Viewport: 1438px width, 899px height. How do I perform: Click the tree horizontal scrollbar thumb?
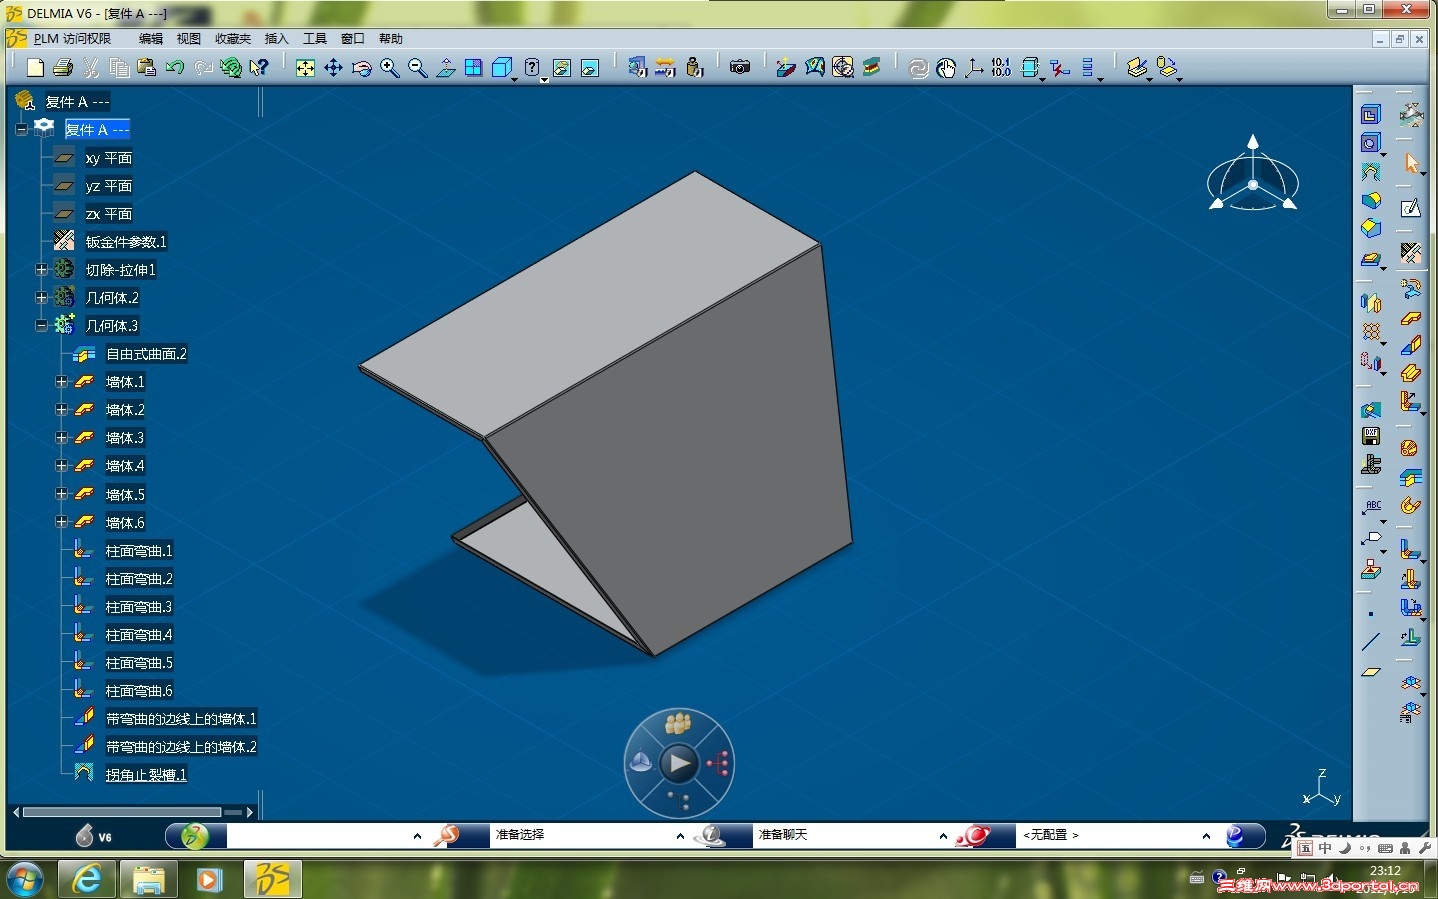tap(122, 812)
